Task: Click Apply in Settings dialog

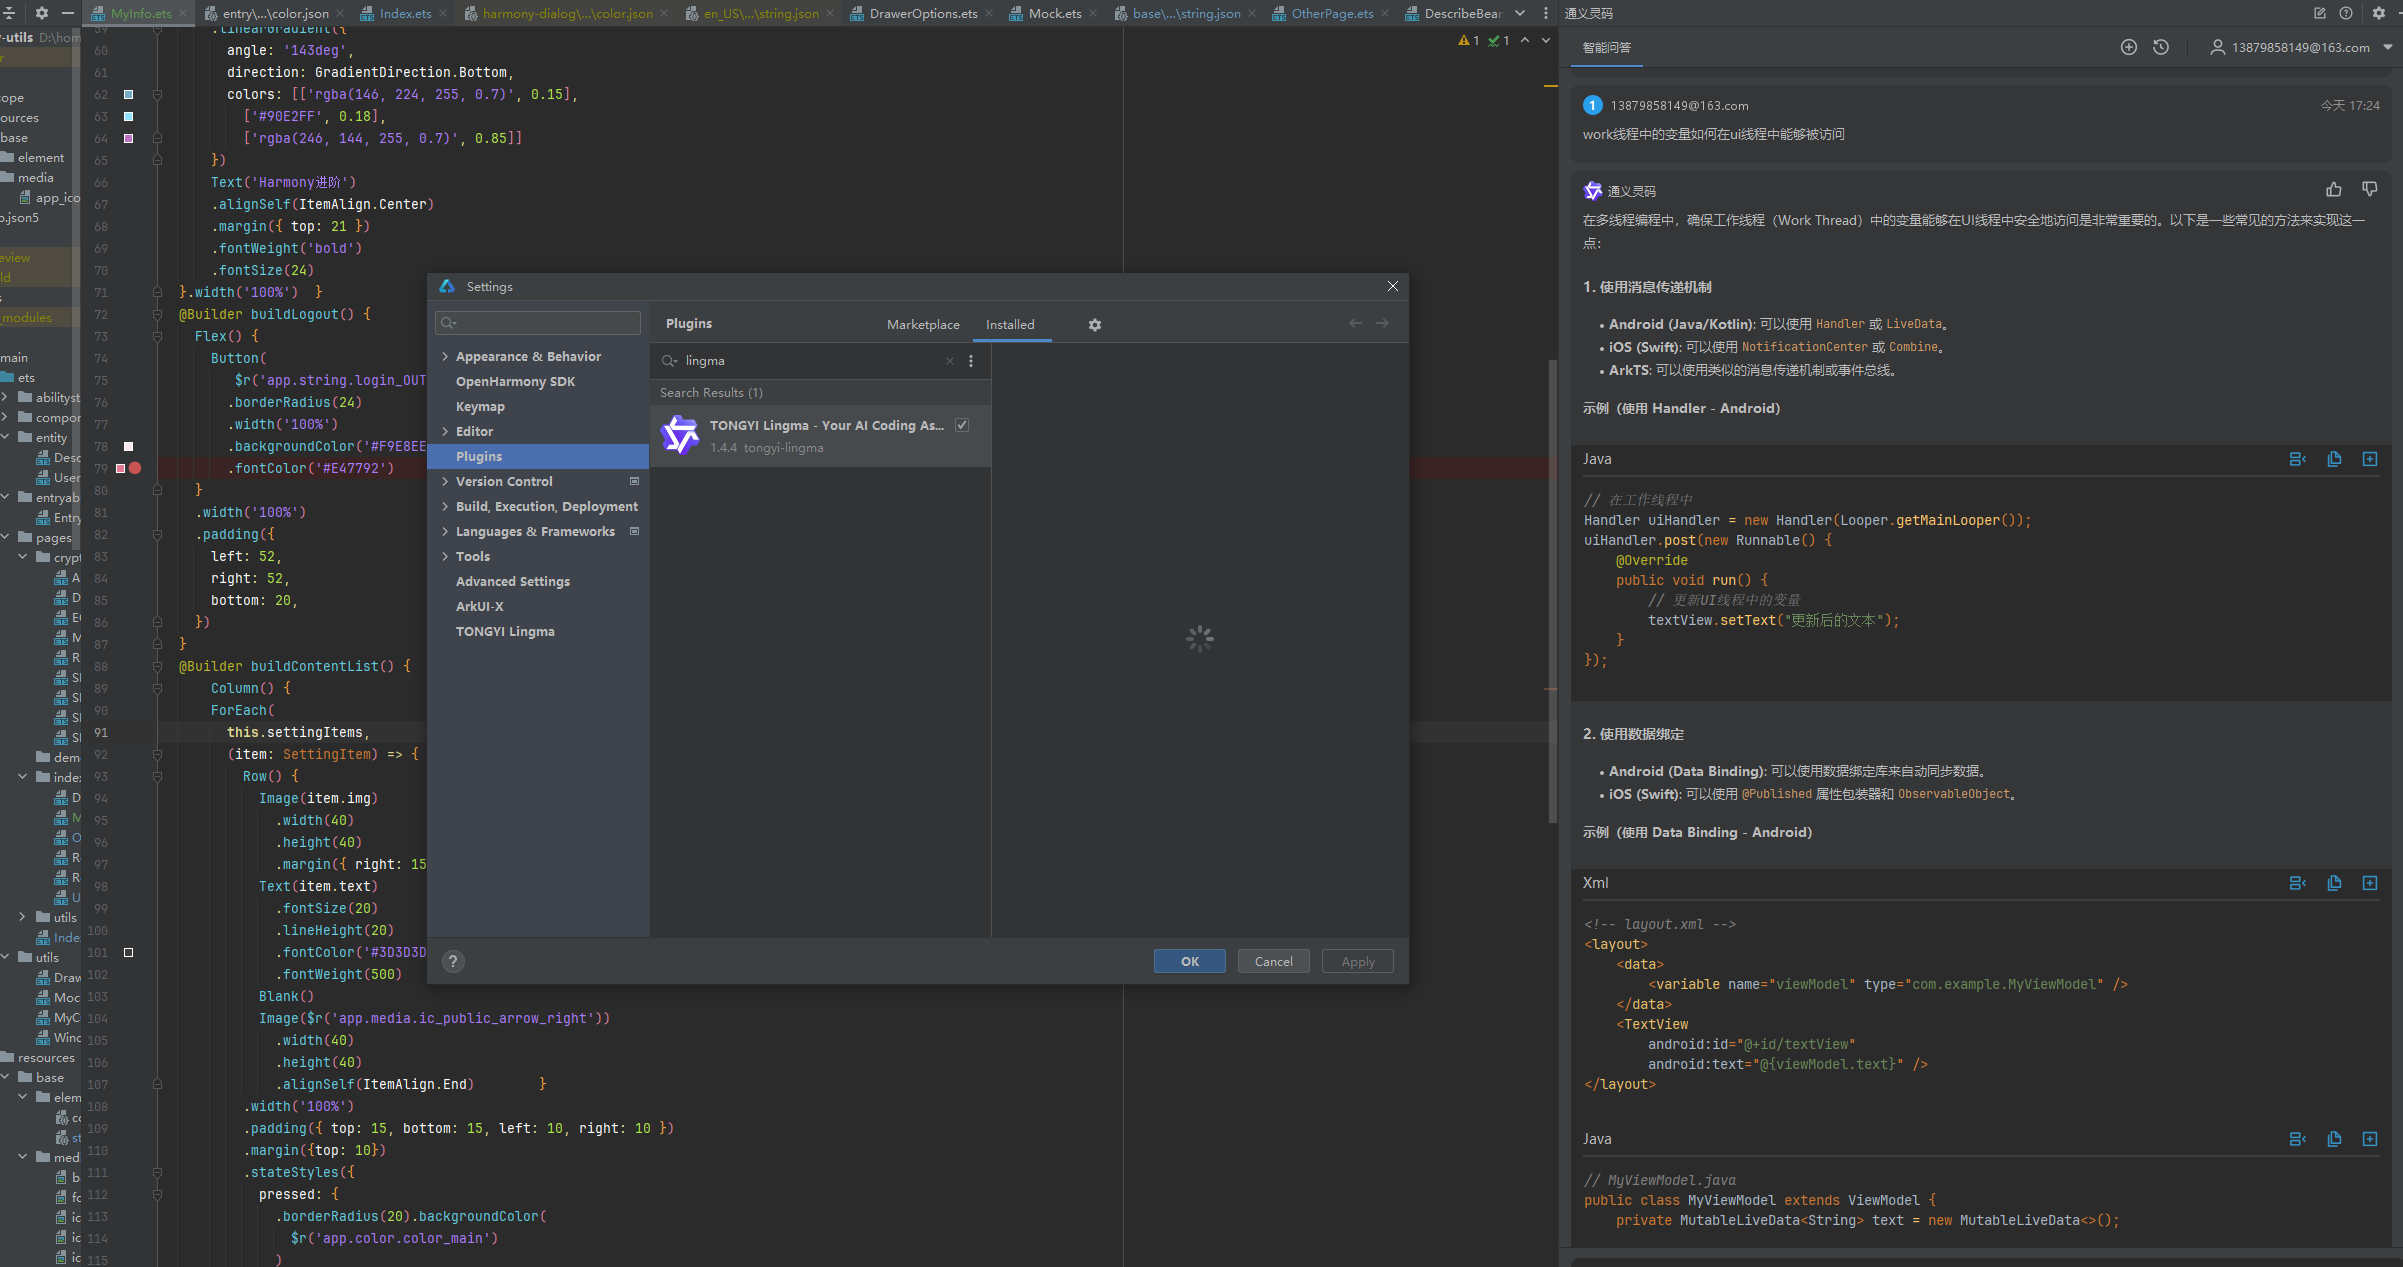Action: (x=1358, y=961)
